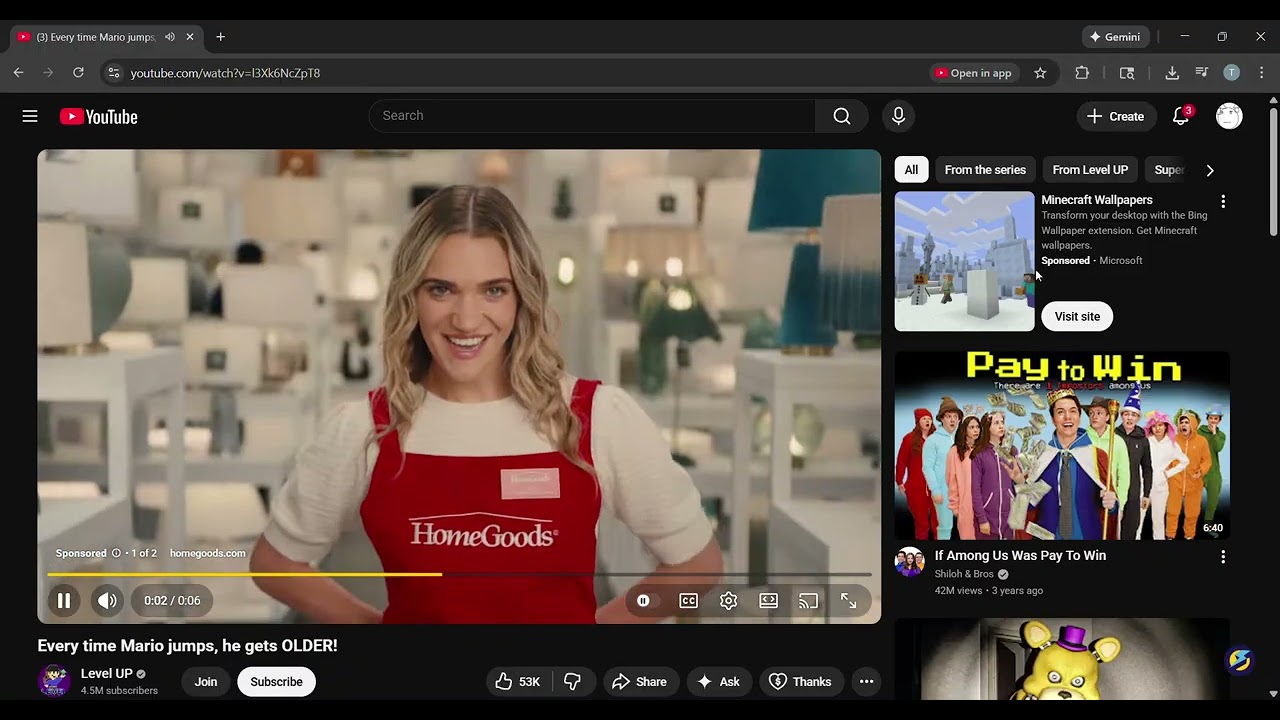View site information in address bar

click(114, 73)
